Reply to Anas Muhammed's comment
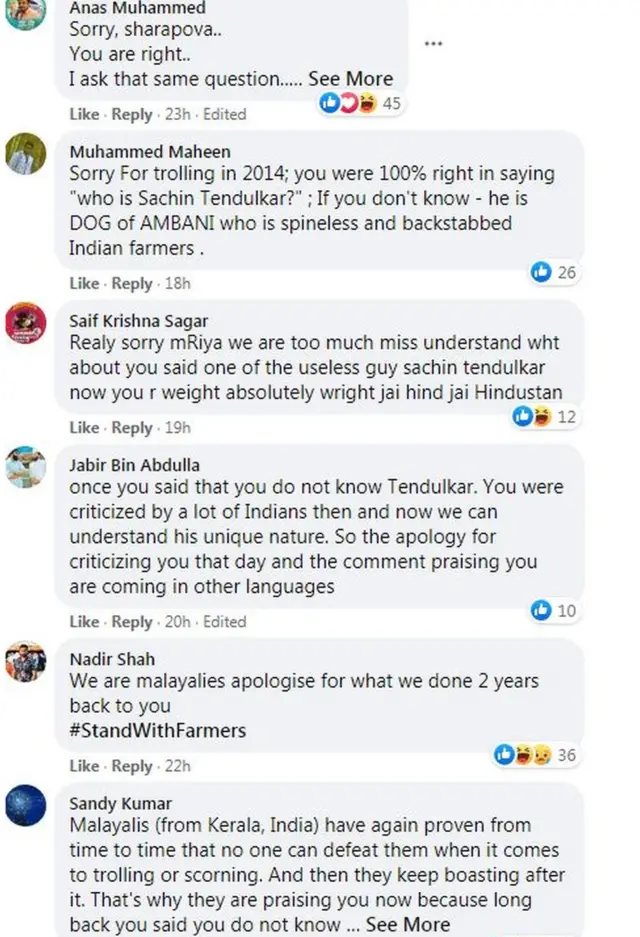Viewport: 640px width, 937px height. tap(132, 114)
